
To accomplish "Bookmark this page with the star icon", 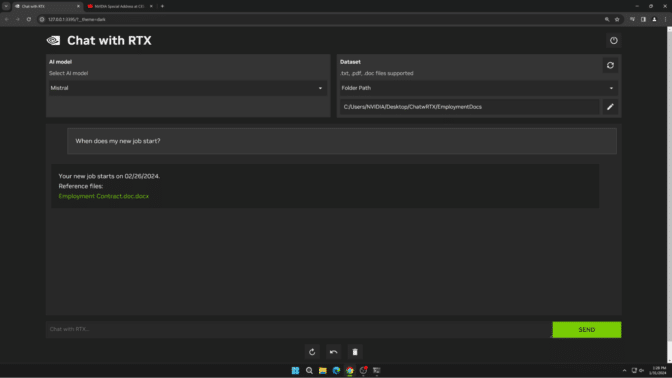I will [x=617, y=19].
